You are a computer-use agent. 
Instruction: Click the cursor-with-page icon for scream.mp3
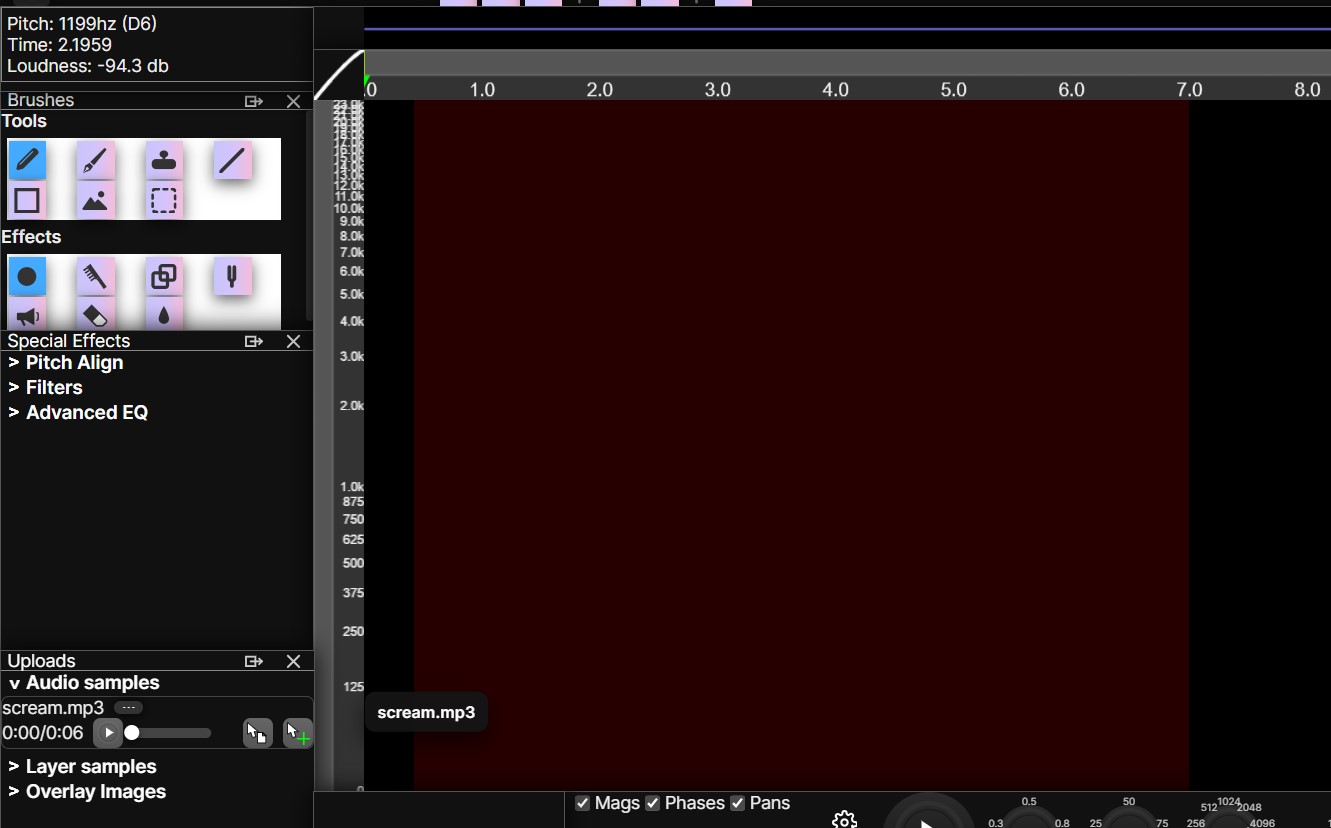coord(258,733)
